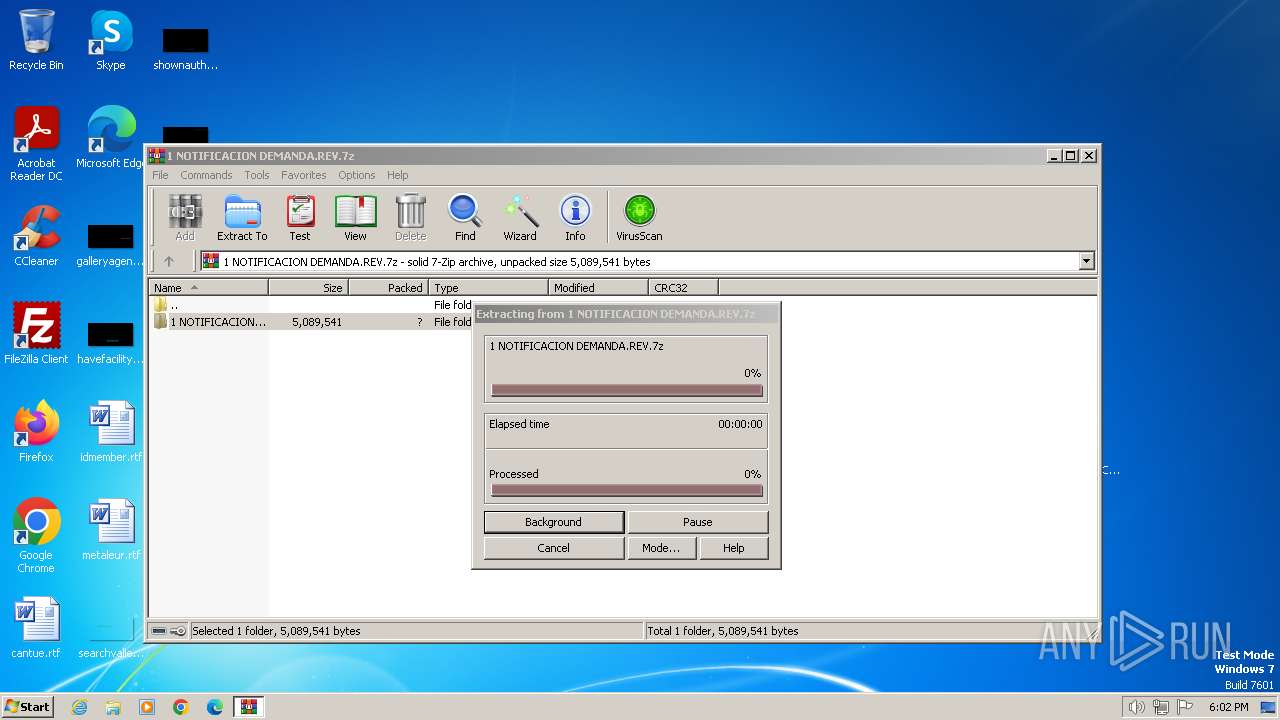Sort by the Size column header
This screenshot has width=1280, height=720.
[x=308, y=288]
